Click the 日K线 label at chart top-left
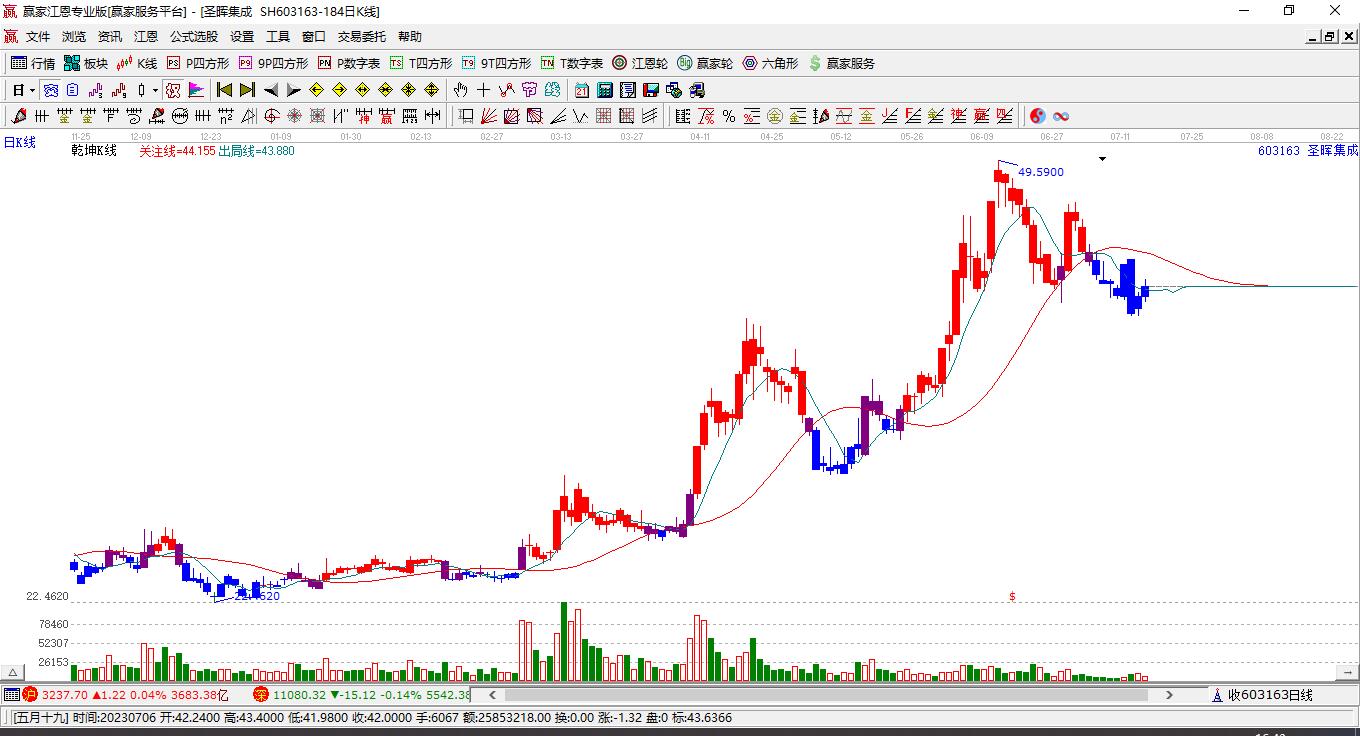 click(x=19, y=142)
